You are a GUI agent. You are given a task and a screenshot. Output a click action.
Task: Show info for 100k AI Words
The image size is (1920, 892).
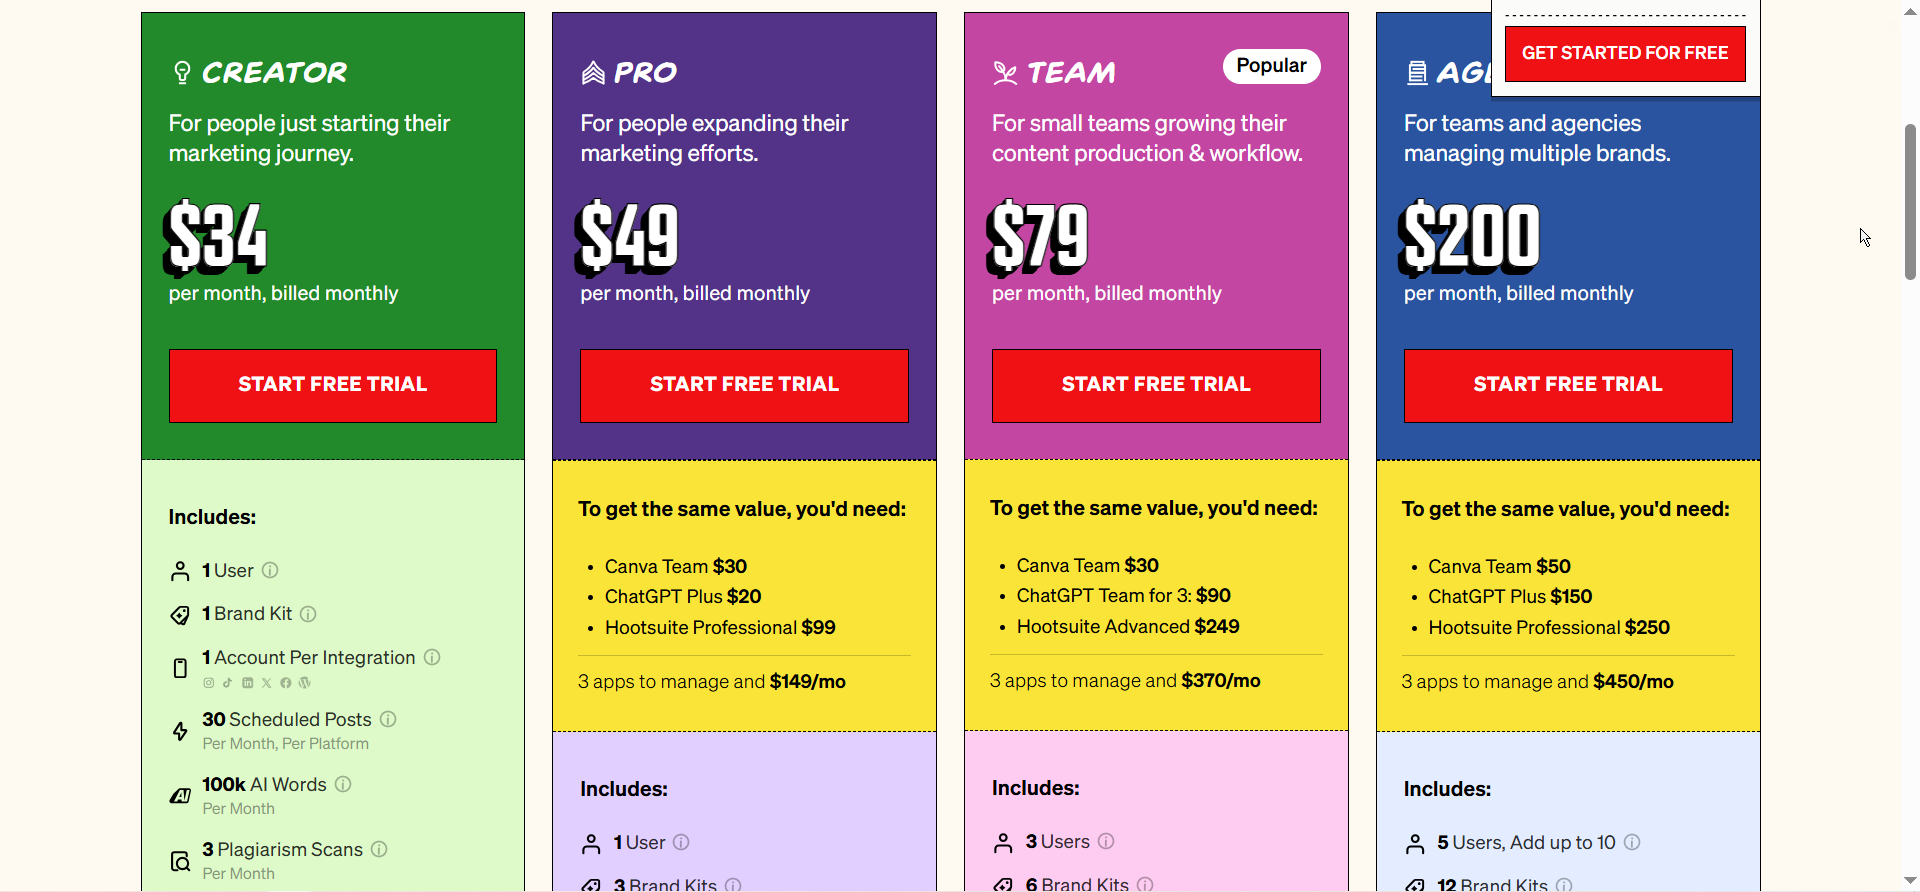[343, 784]
